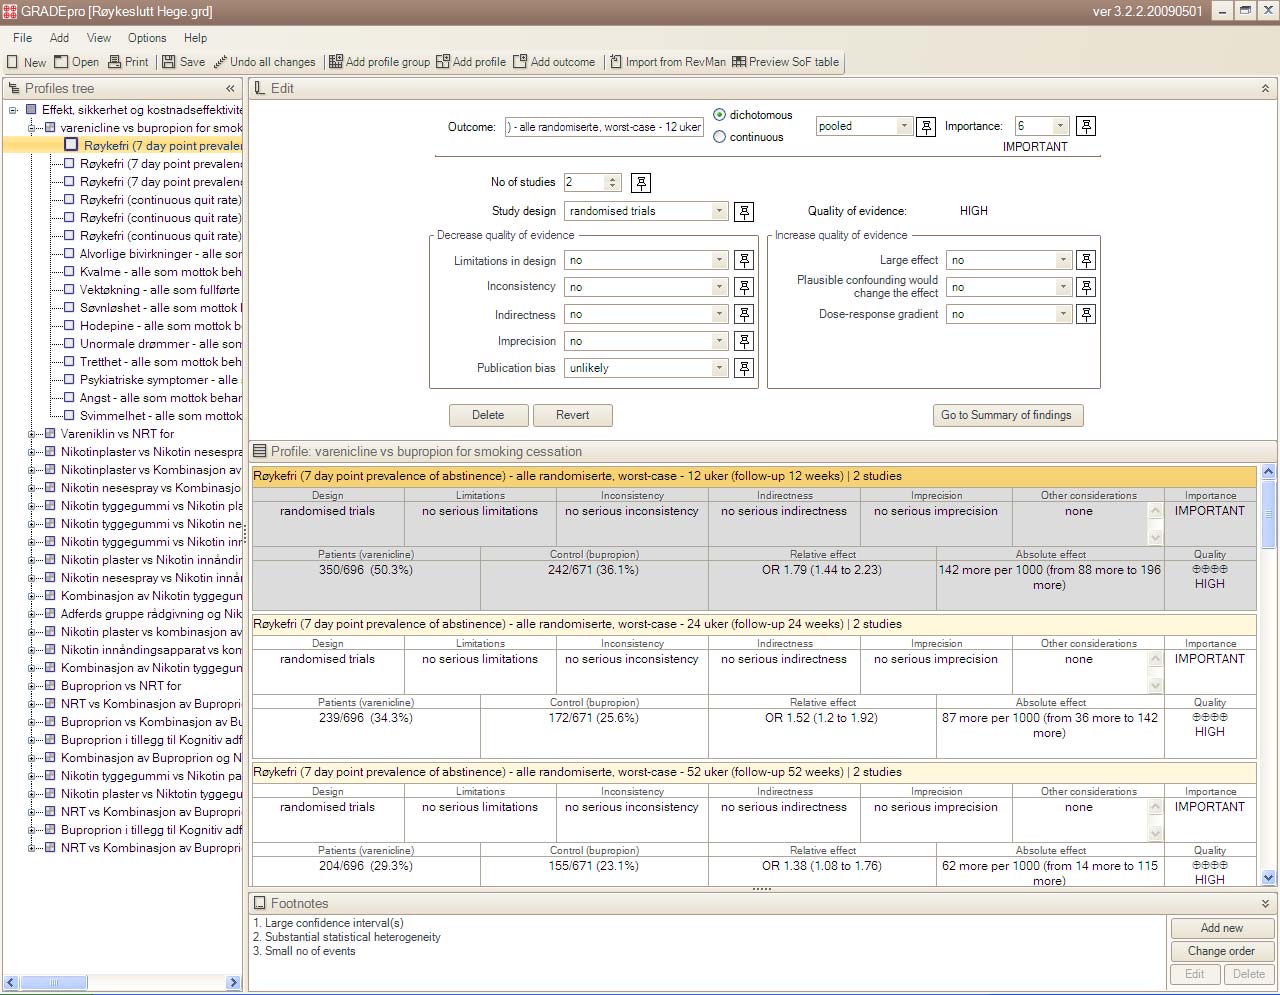Select the Adferds gruppe rådgivning profile
Screen dimensions: 1280x995
coord(150,614)
